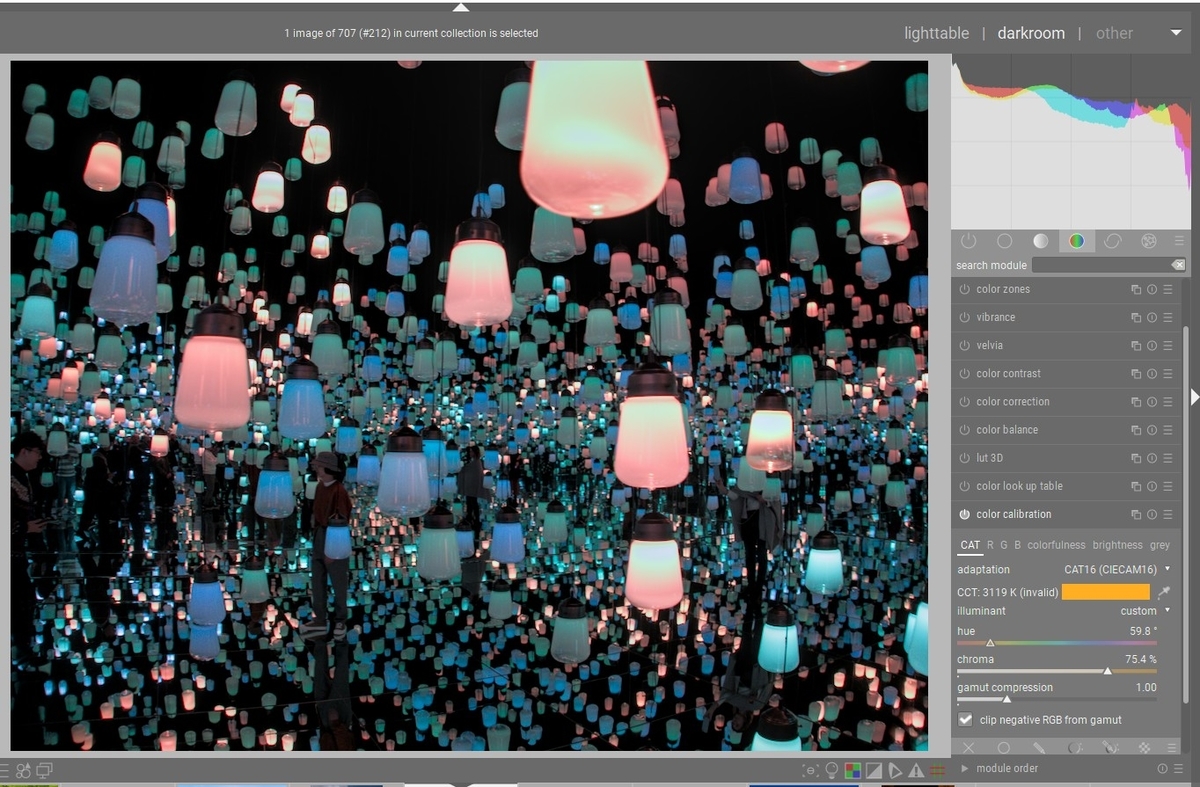
Task: Reset the color correction module
Action: 1152,401
